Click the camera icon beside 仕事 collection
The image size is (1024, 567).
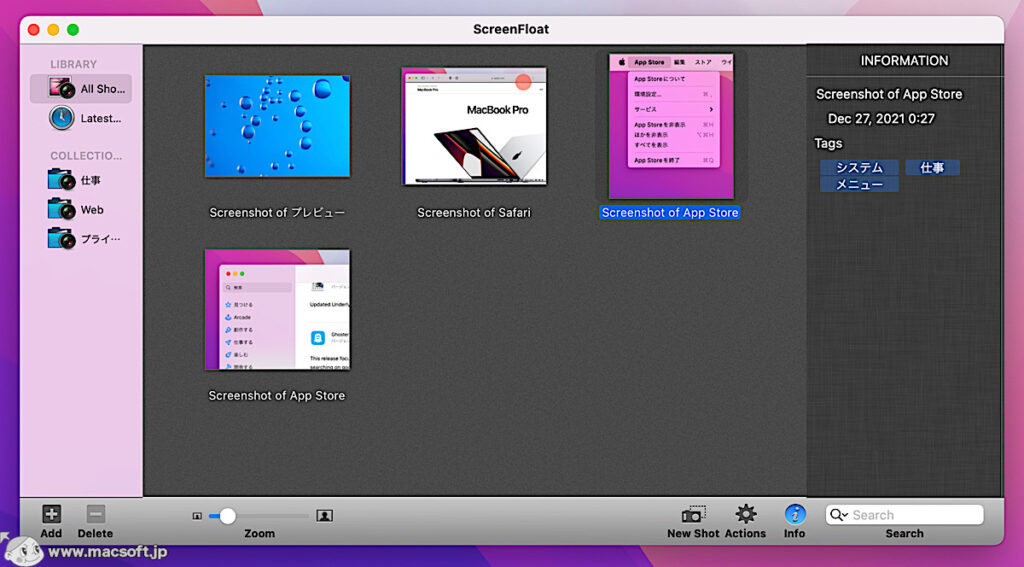click(x=61, y=180)
